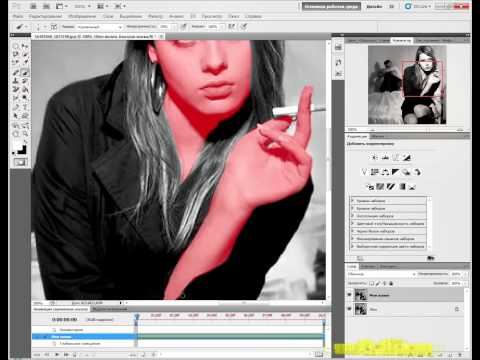Open the brush painting mode dropdown
The width and height of the screenshot is (480, 360).
[x=99, y=26]
